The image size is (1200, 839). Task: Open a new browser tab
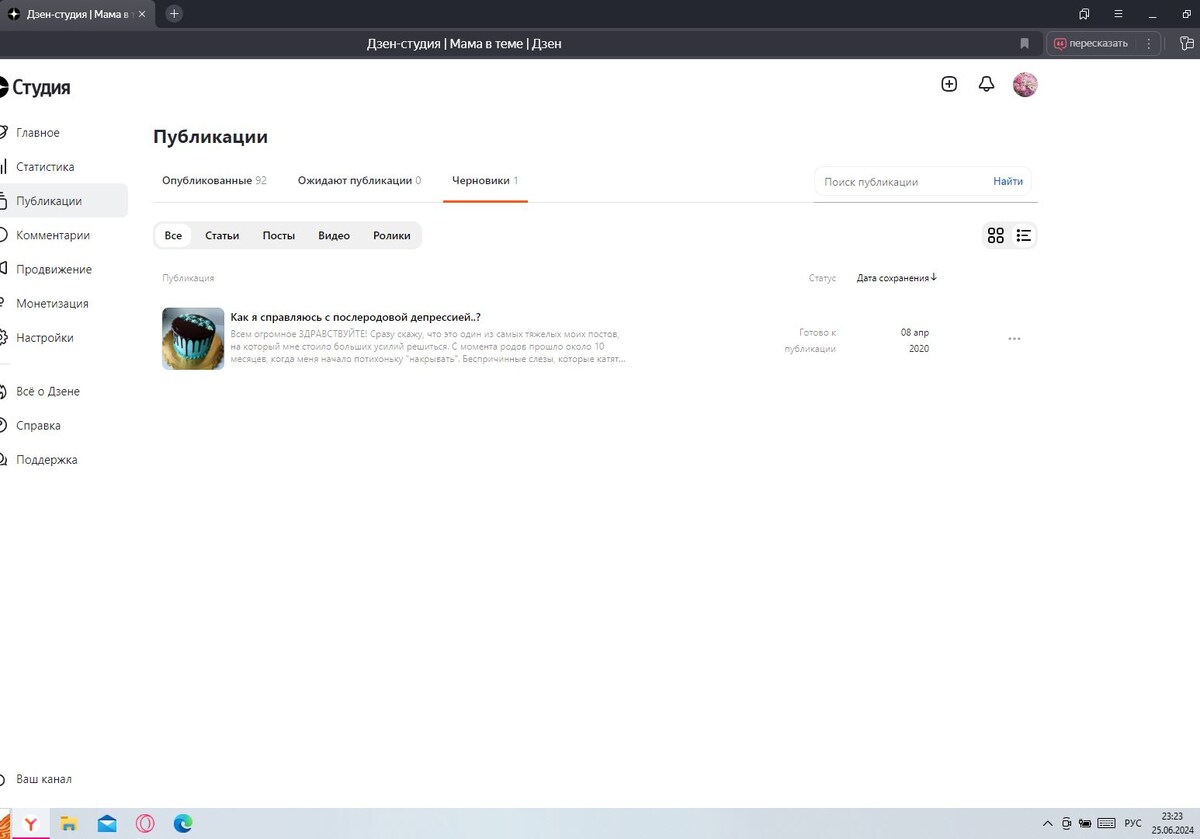pyautogui.click(x=174, y=13)
